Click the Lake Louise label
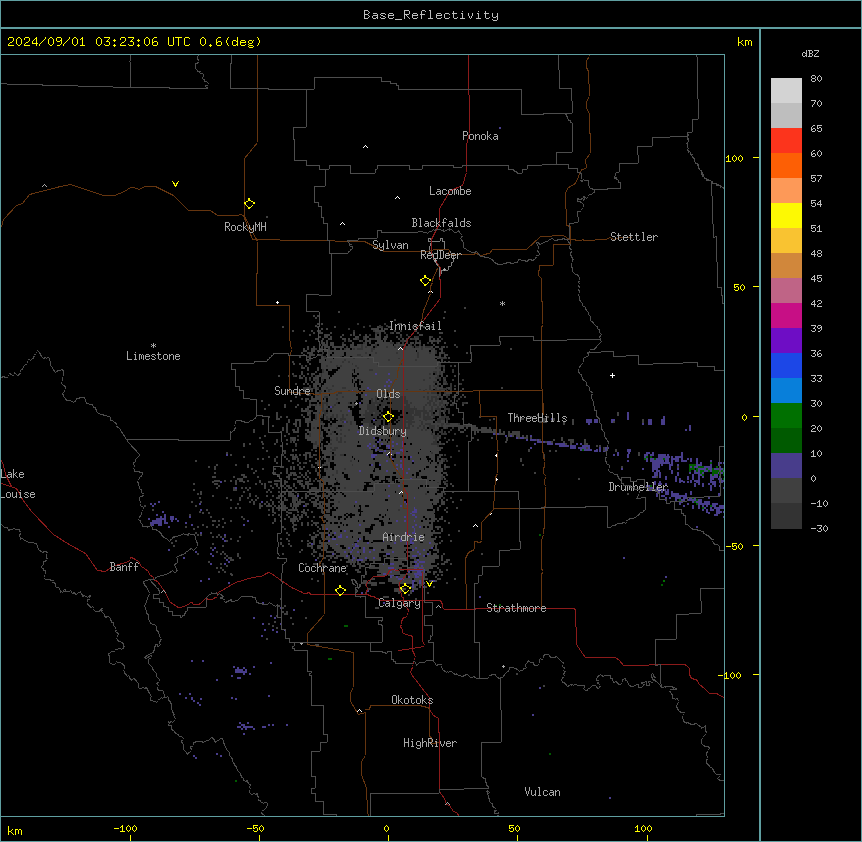Viewport: 862px width, 842px height. click(18, 484)
